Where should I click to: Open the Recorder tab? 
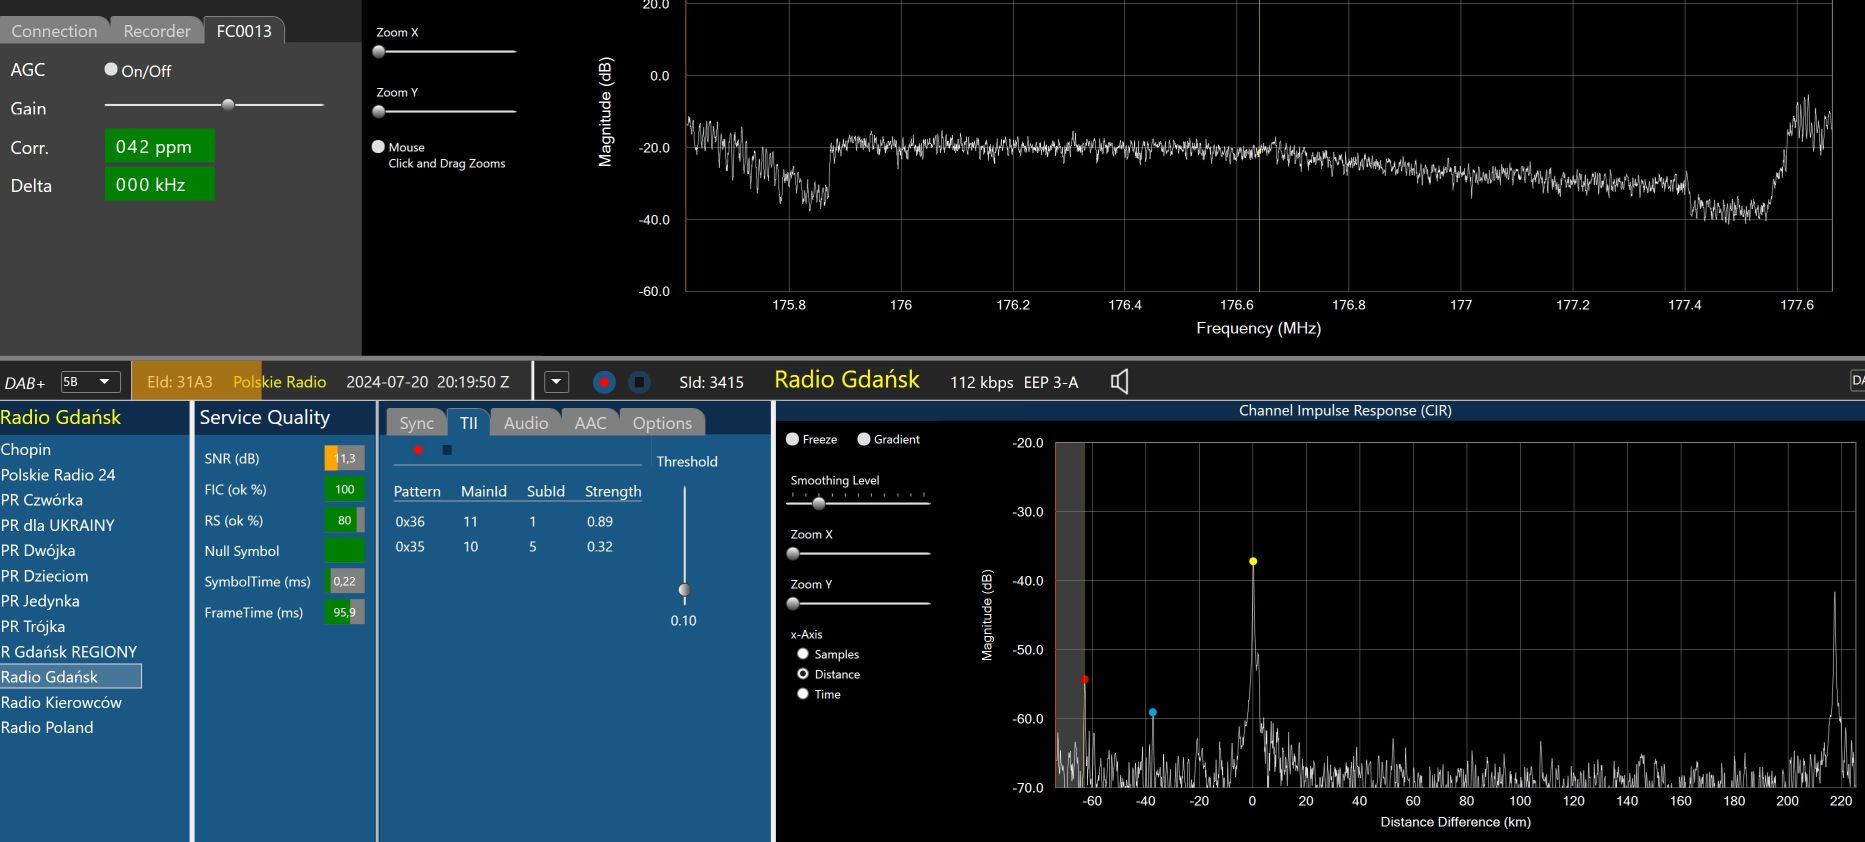pyautogui.click(x=156, y=31)
